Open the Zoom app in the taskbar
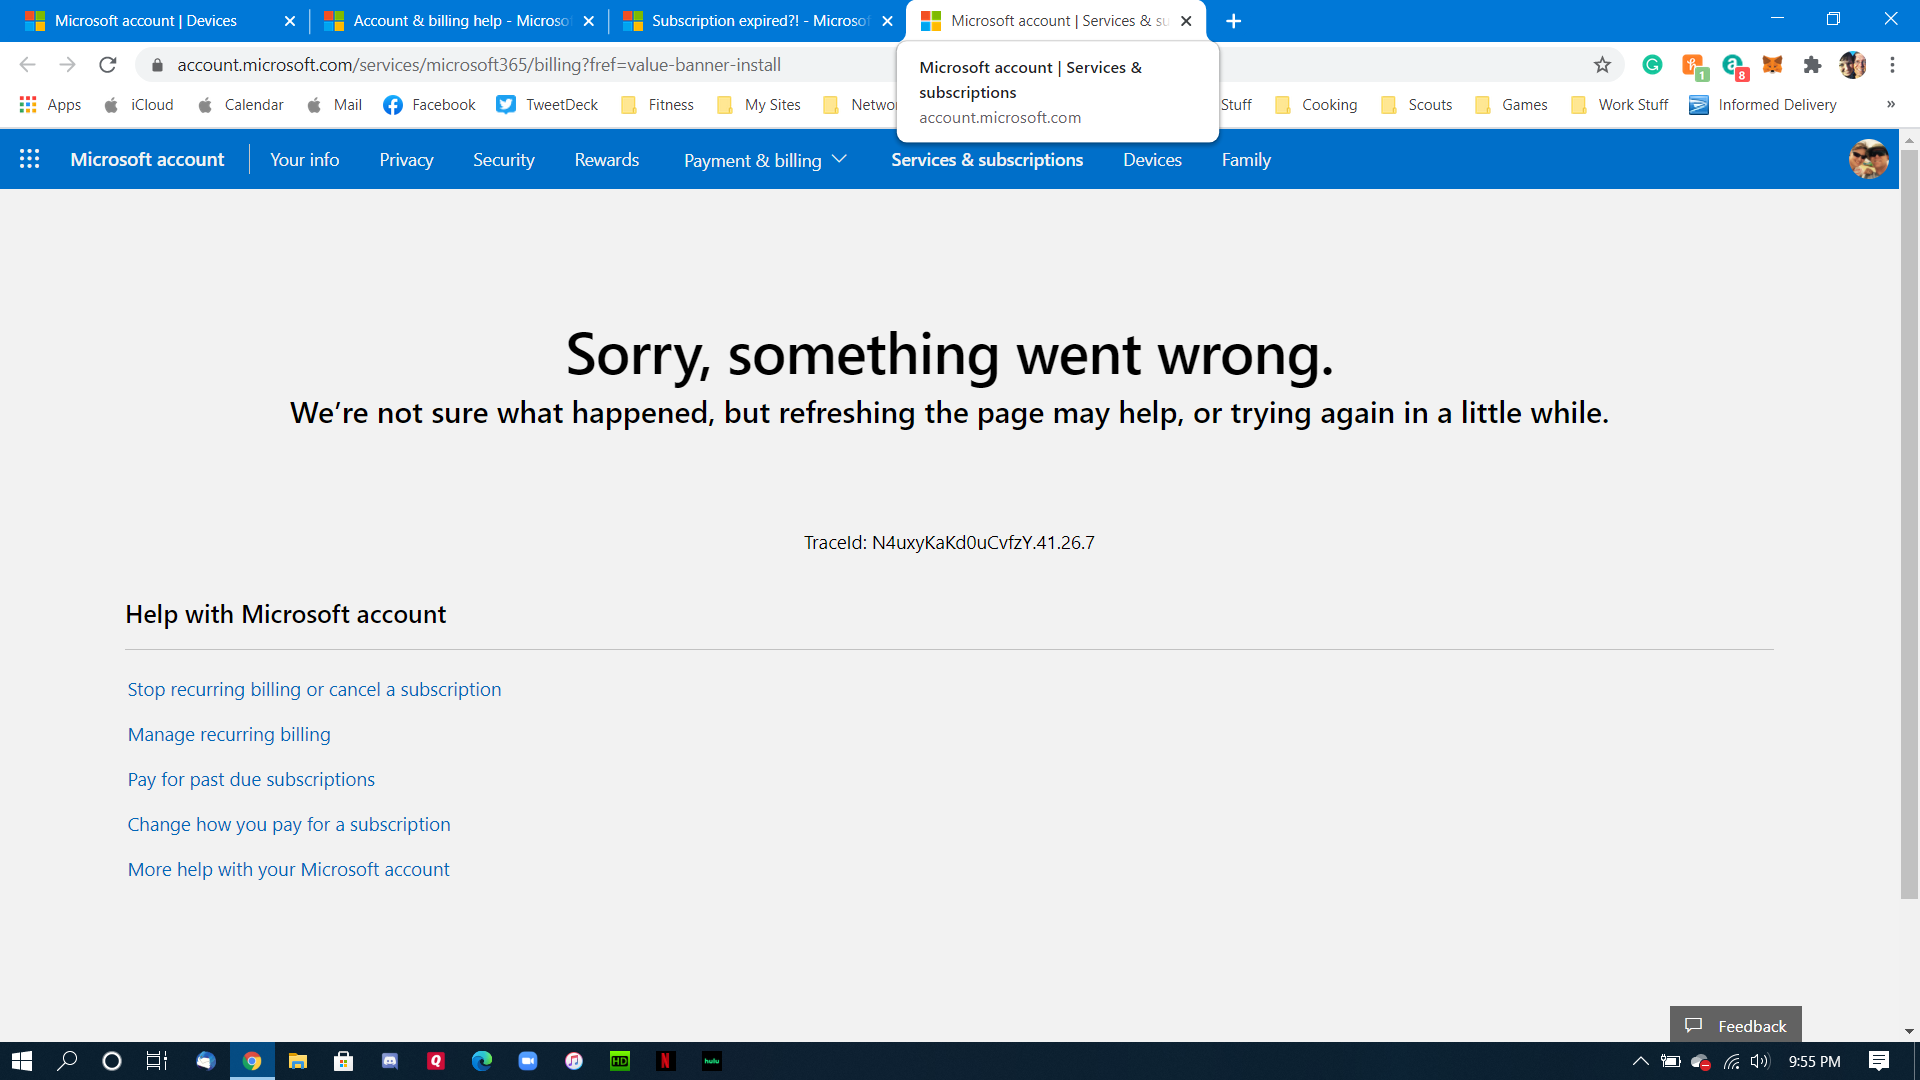The height and width of the screenshot is (1080, 1920). coord(527,1061)
